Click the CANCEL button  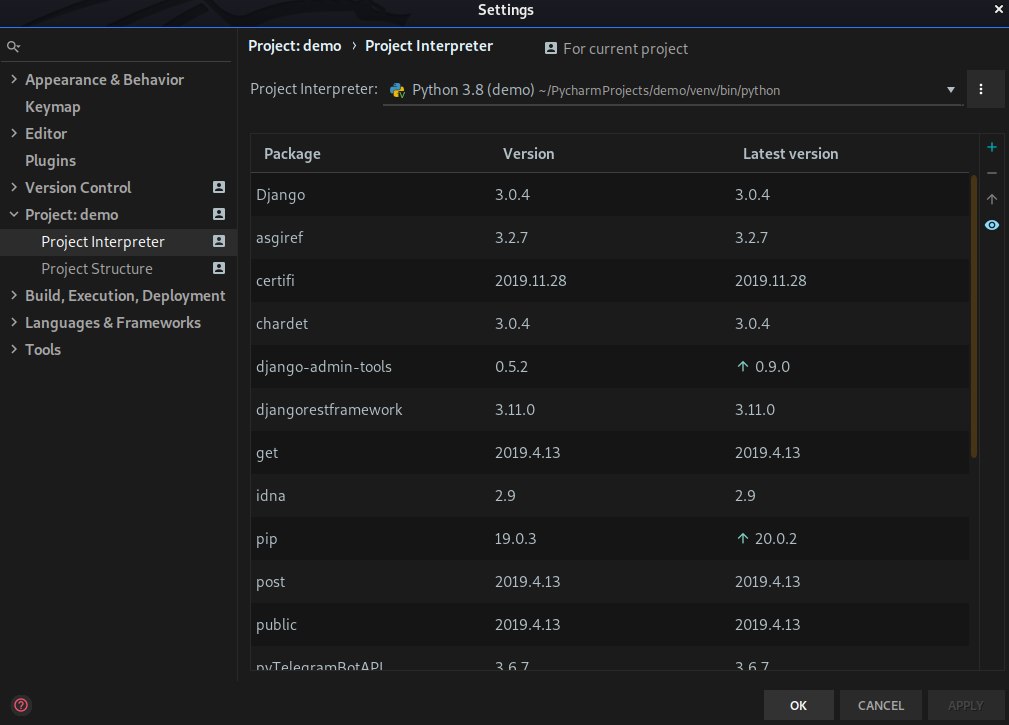pyautogui.click(x=881, y=705)
